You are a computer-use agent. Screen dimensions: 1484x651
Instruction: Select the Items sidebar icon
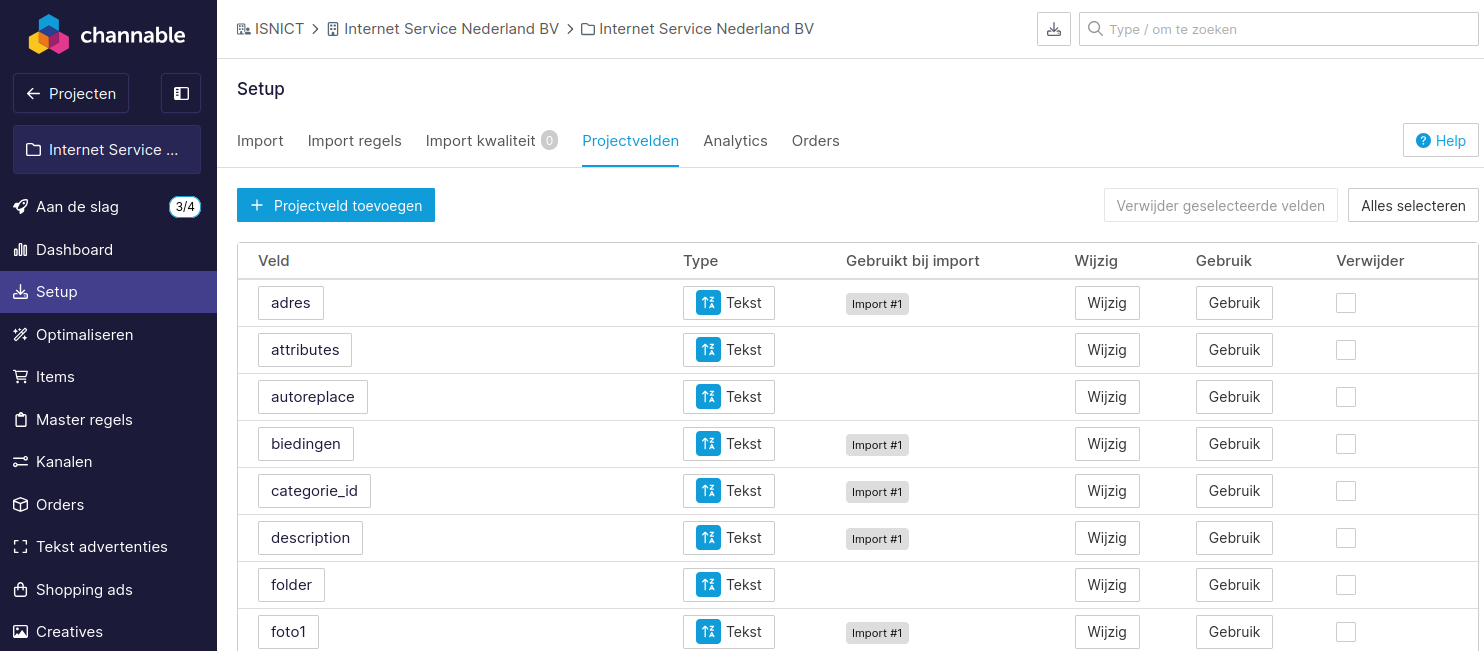click(x=23, y=376)
